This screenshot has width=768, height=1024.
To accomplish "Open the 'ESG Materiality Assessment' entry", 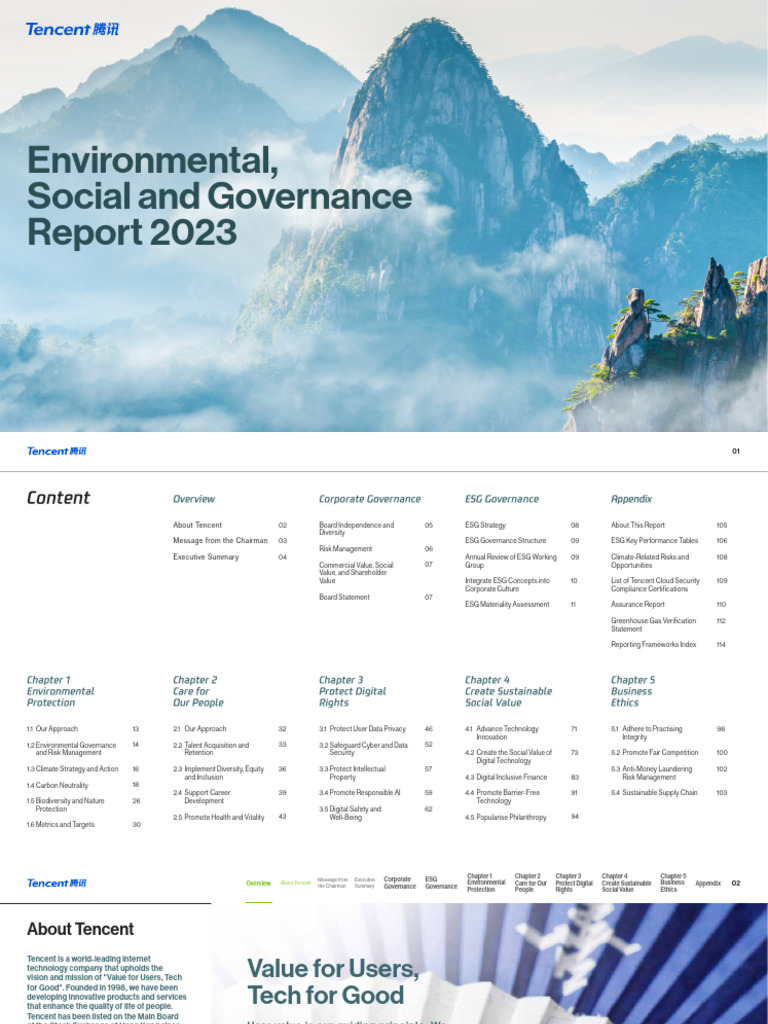I will click(507, 605).
